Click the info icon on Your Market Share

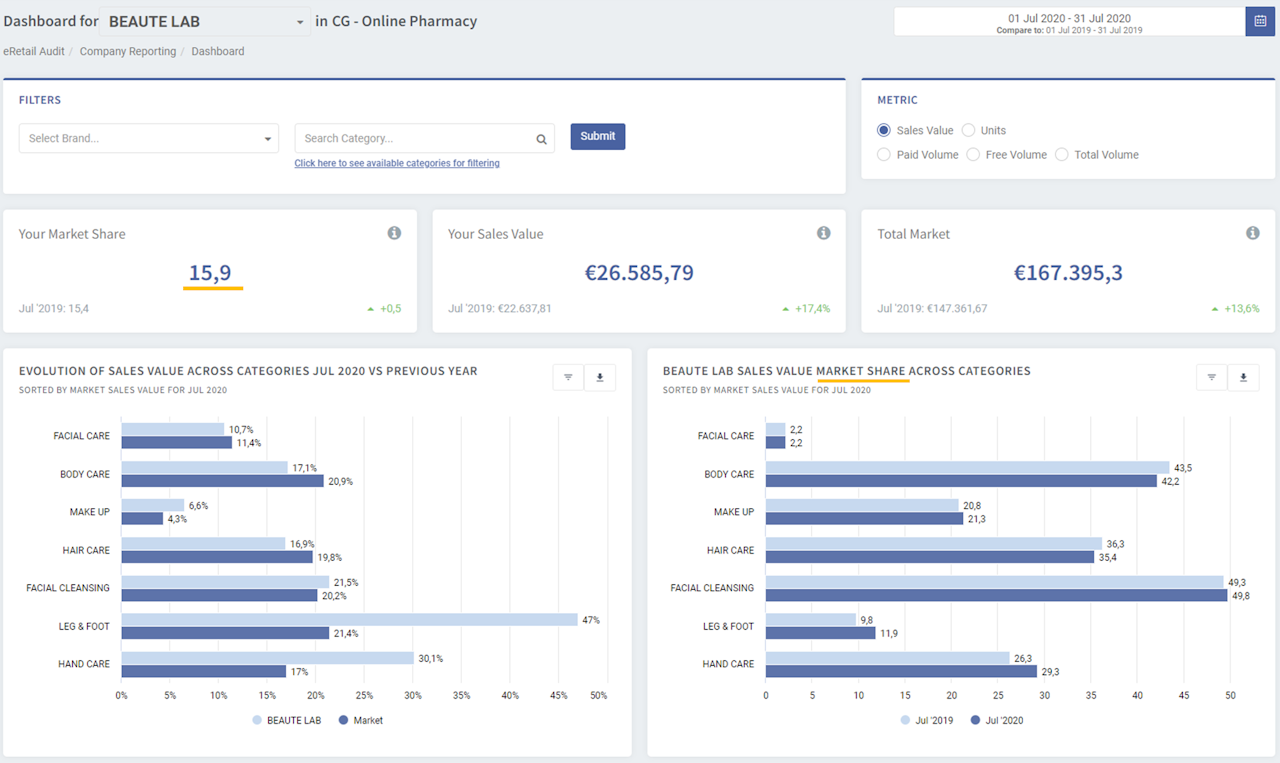tap(394, 233)
